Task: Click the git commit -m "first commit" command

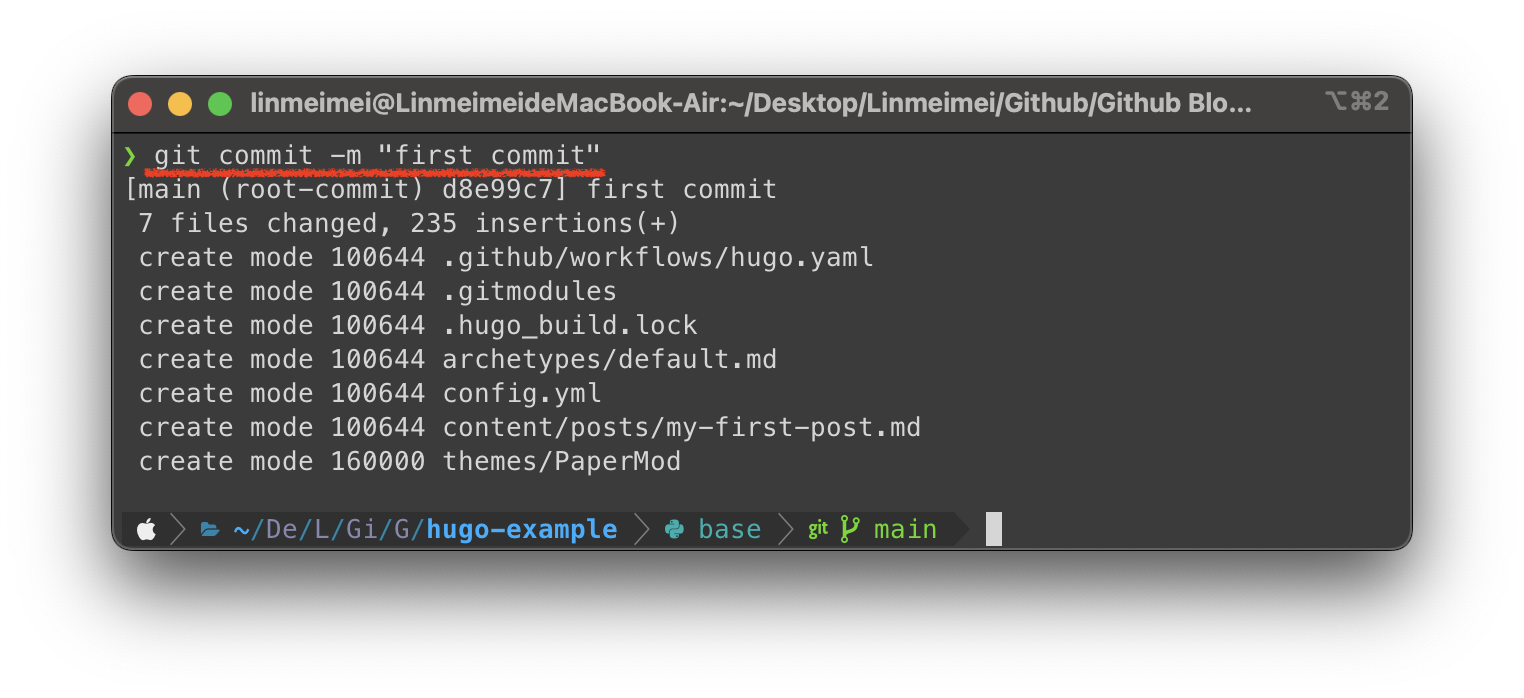Action: point(377,156)
